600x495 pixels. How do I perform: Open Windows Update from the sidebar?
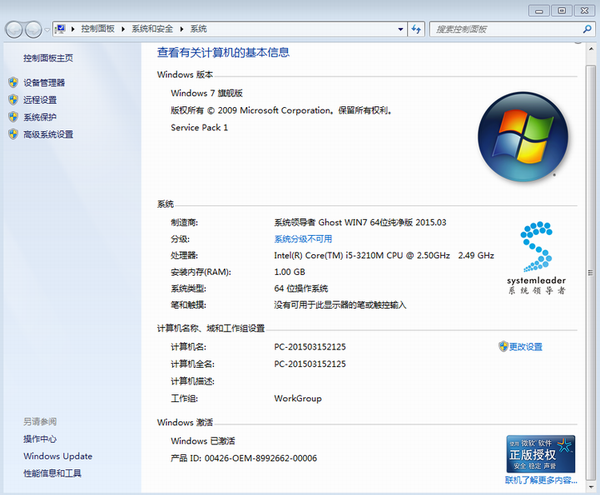(x=57, y=456)
